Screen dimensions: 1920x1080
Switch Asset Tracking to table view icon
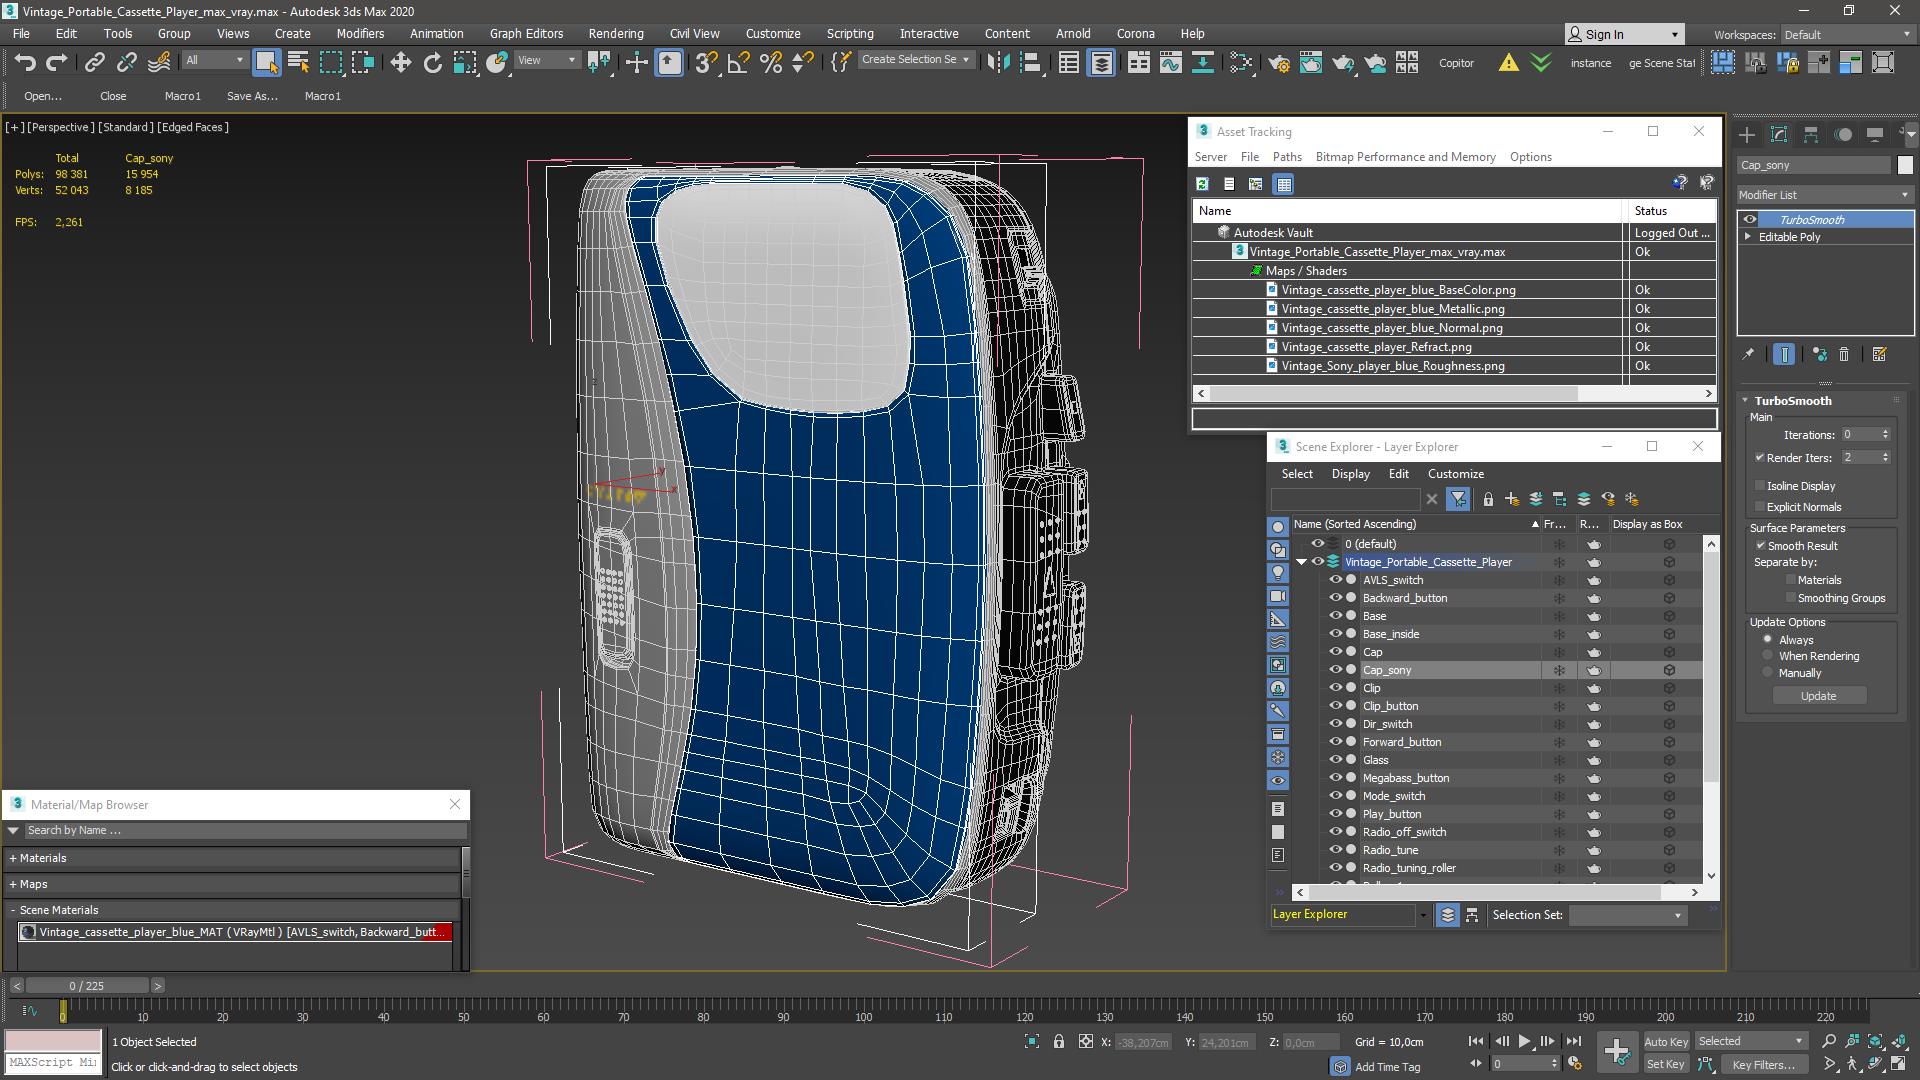(1284, 184)
